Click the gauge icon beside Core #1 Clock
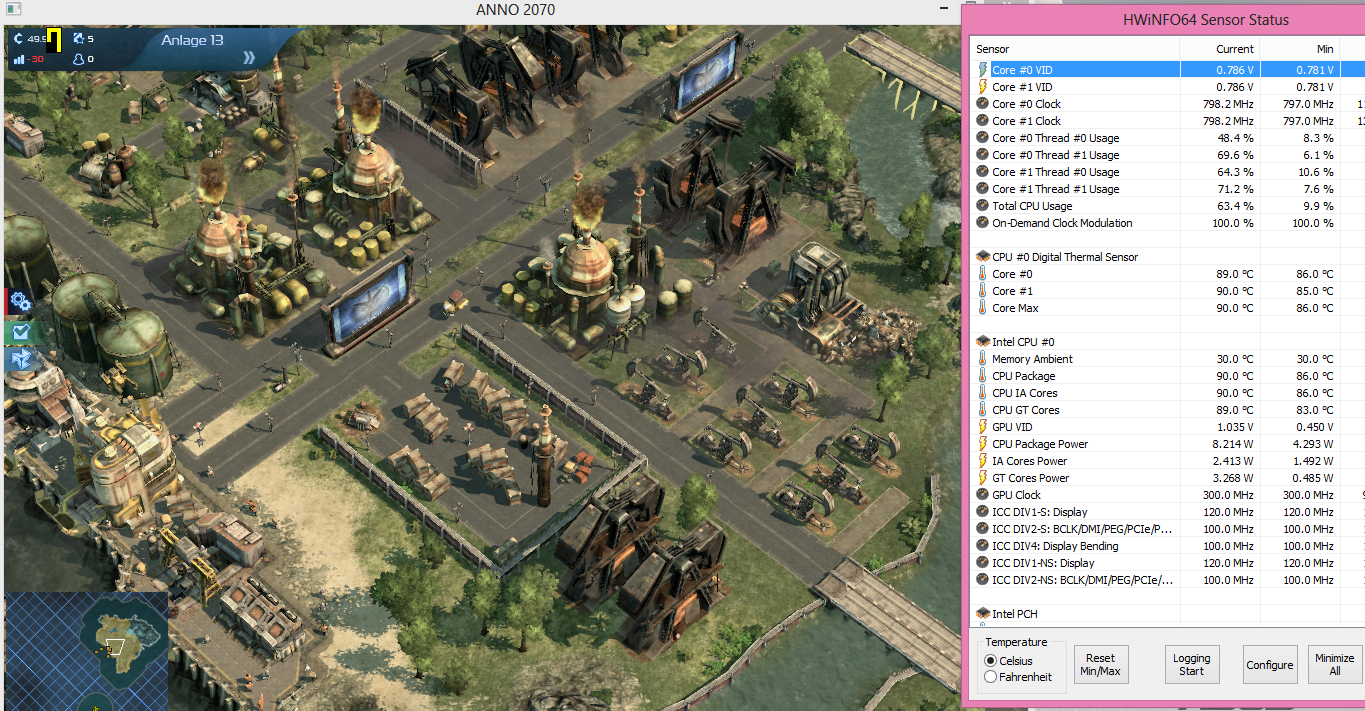Screen dimensions: 1365x711 click(x=982, y=121)
